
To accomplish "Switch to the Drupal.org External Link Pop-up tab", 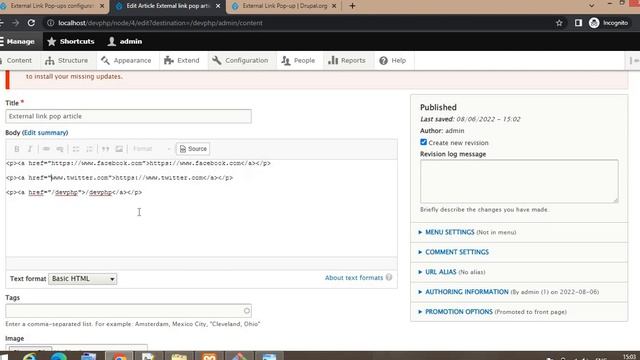I will 284,6.
